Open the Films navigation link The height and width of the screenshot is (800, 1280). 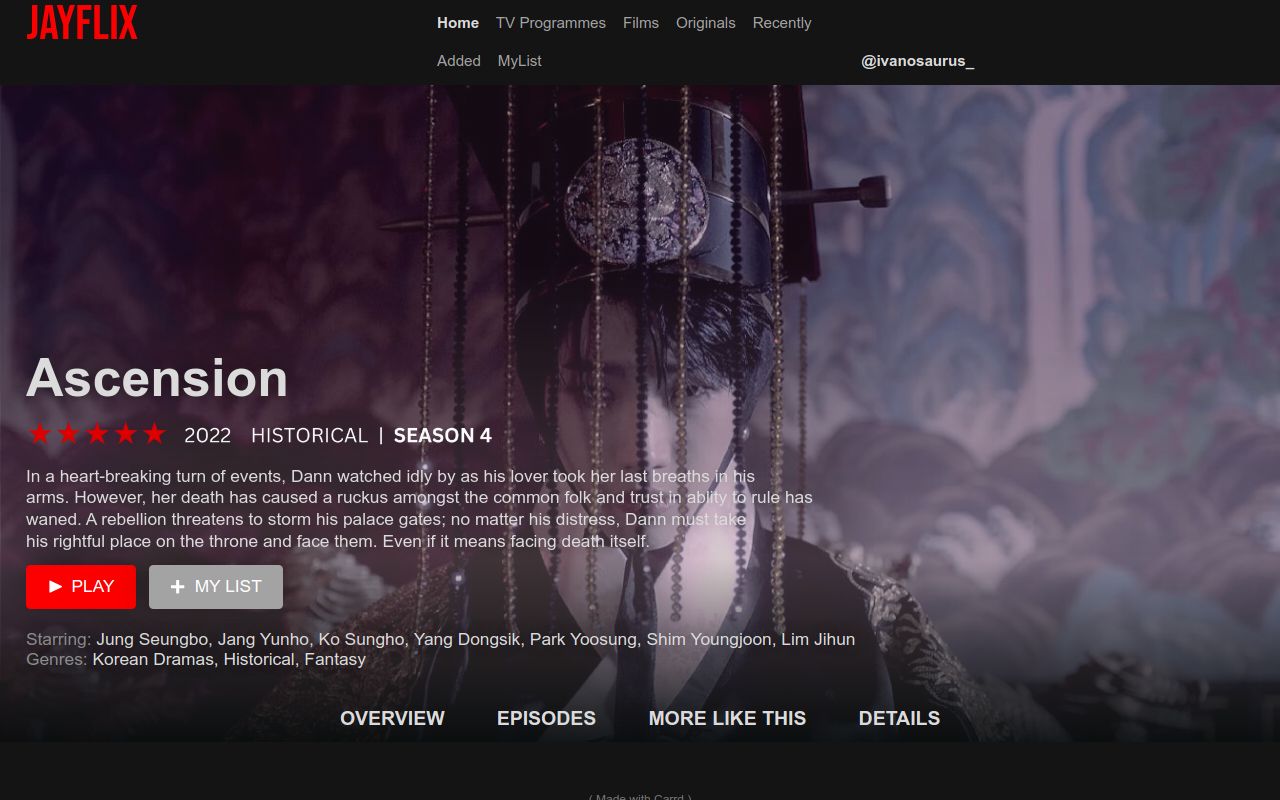pyautogui.click(x=641, y=23)
